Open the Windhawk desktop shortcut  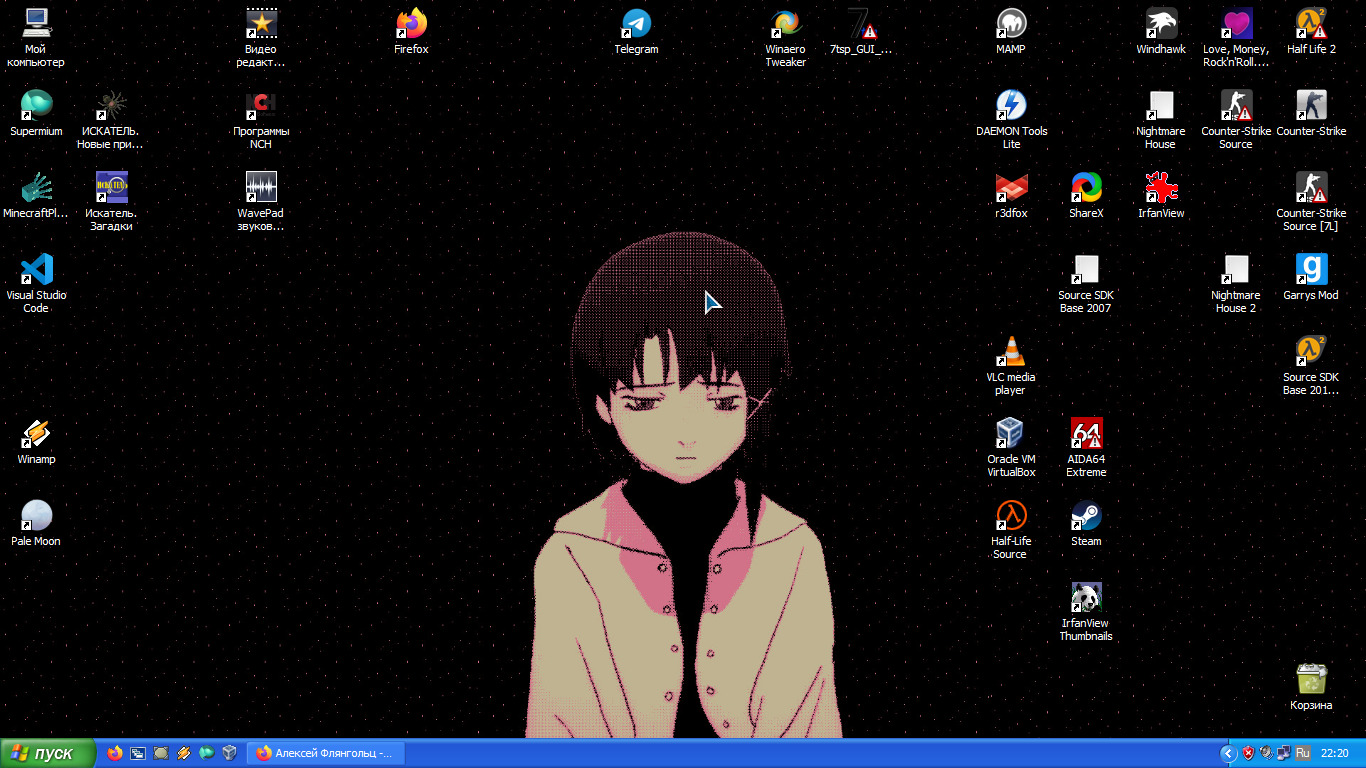coord(1161,31)
